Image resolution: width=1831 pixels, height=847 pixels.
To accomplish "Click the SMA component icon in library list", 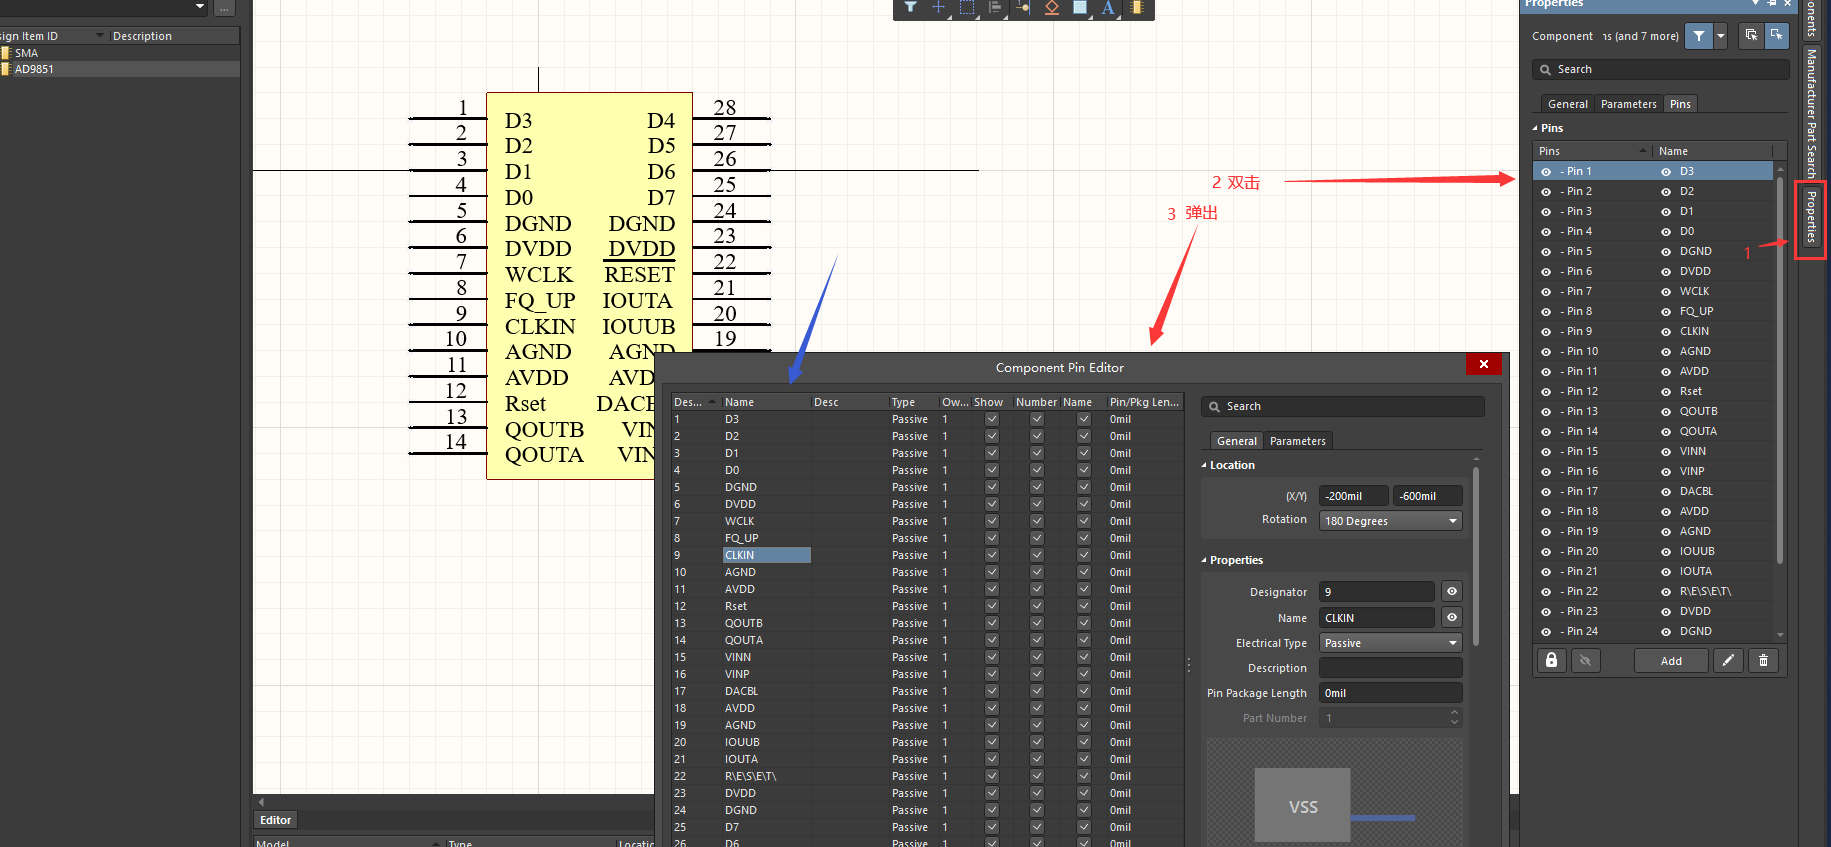I will click(5, 53).
